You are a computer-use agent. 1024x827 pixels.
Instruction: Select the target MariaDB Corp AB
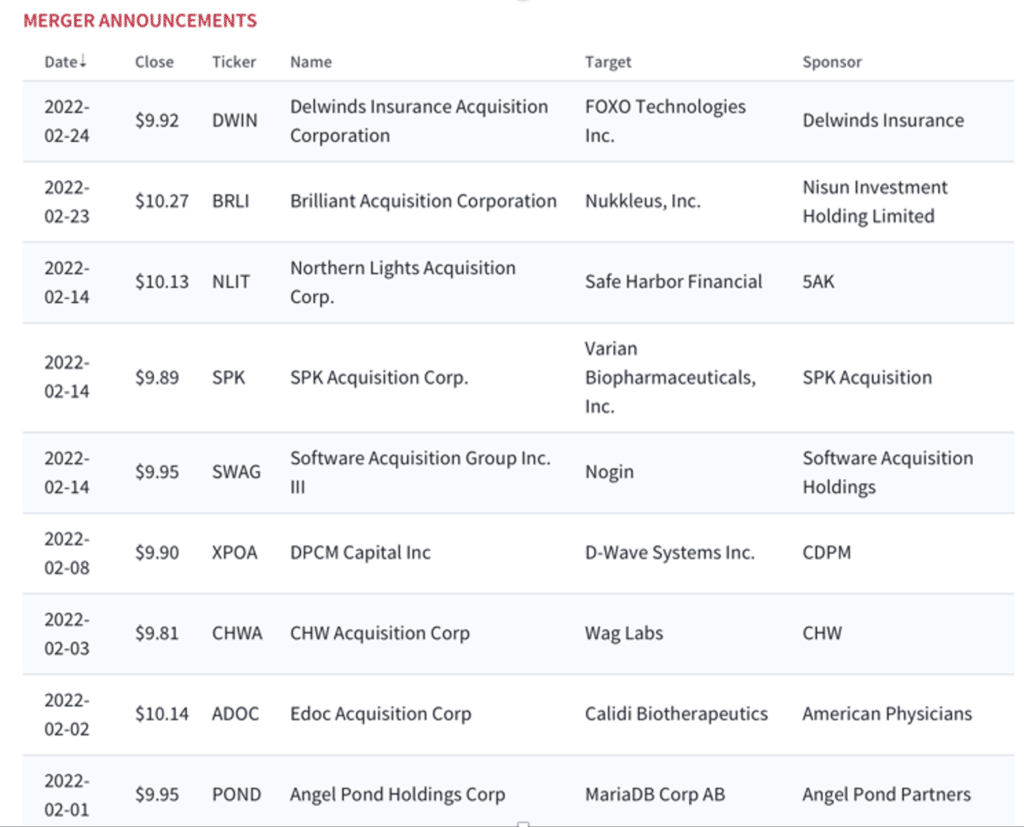(654, 794)
